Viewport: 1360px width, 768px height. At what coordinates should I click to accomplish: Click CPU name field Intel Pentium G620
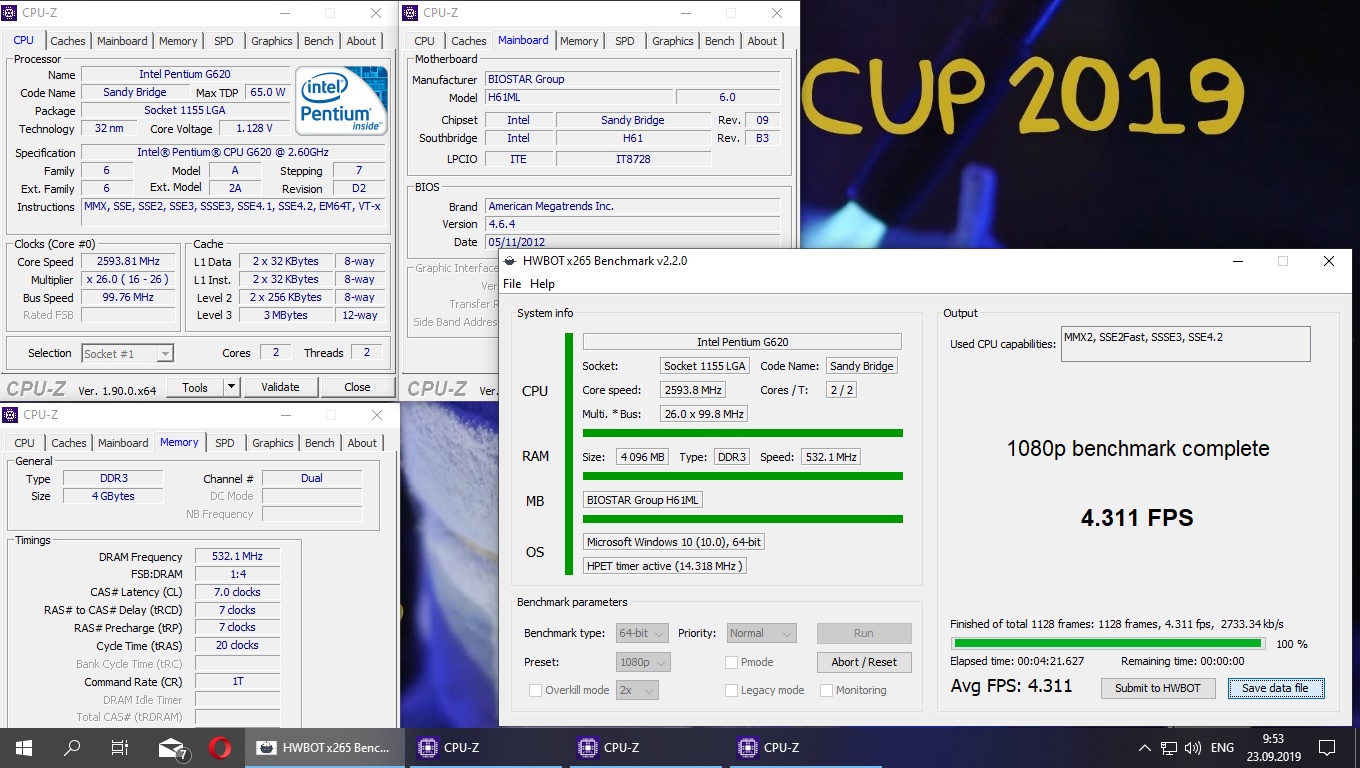187,75
